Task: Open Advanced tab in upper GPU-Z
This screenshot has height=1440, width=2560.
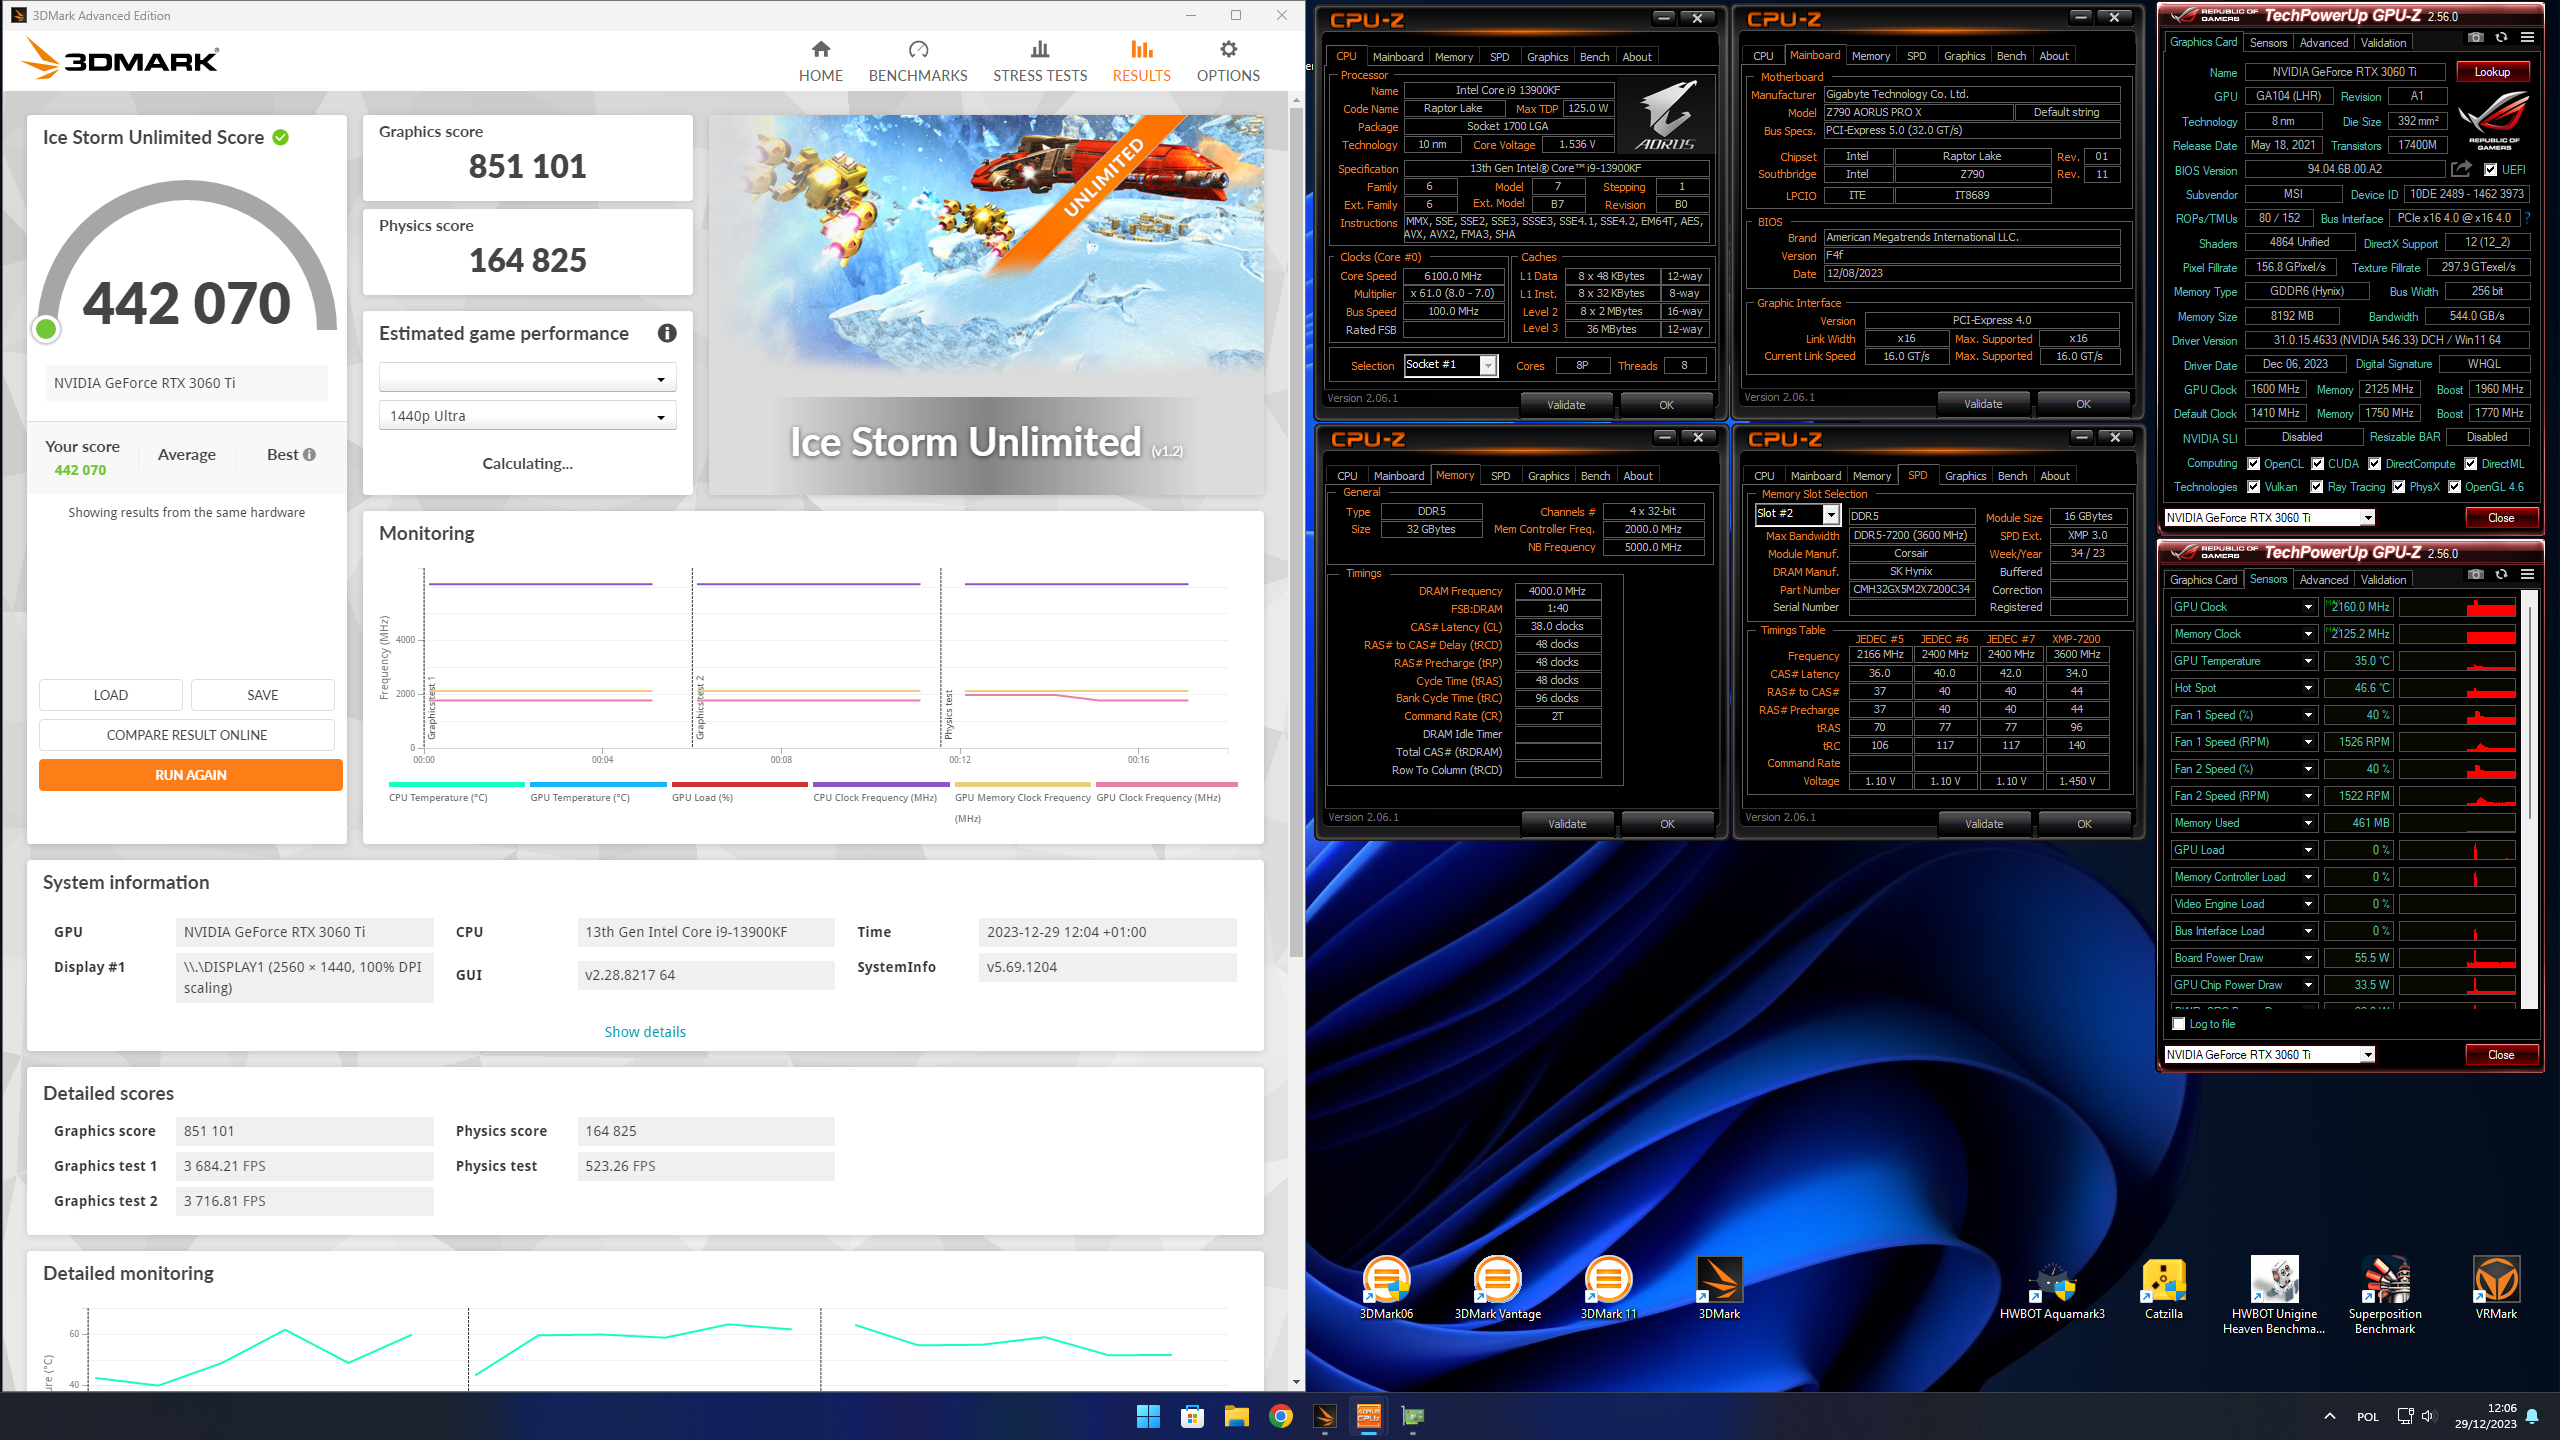Action: click(x=2323, y=43)
